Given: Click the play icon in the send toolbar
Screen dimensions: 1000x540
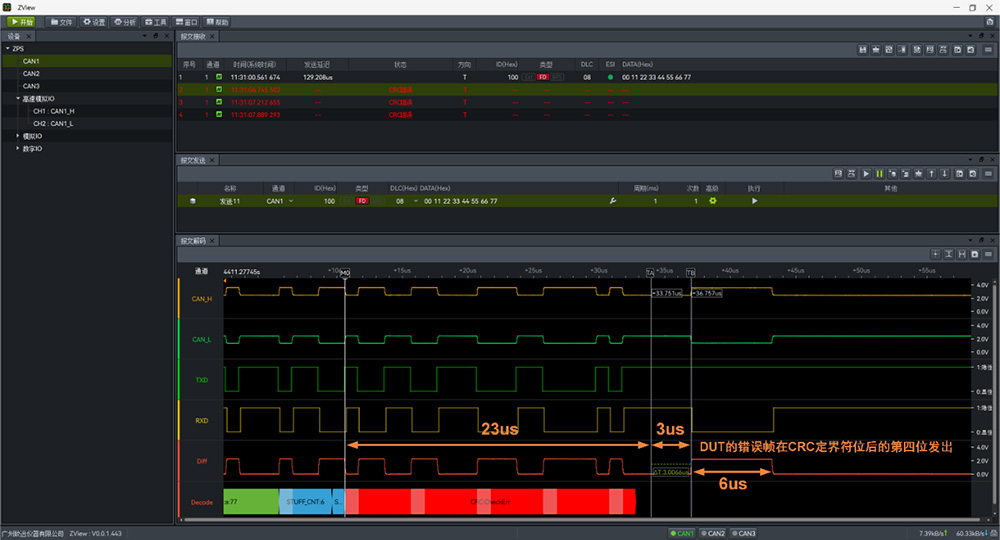Looking at the screenshot, I should click(x=866, y=174).
